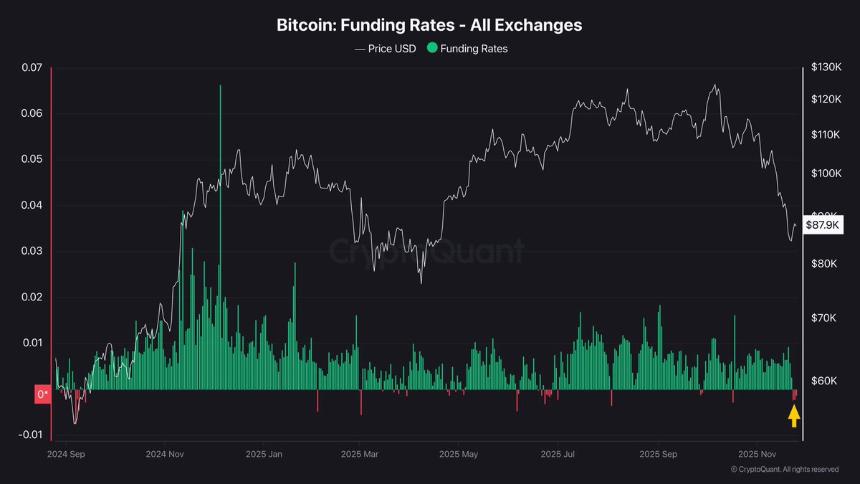The width and height of the screenshot is (860, 484).
Task: Toggle the Funding Rates legend green dot
Action: (x=432, y=48)
